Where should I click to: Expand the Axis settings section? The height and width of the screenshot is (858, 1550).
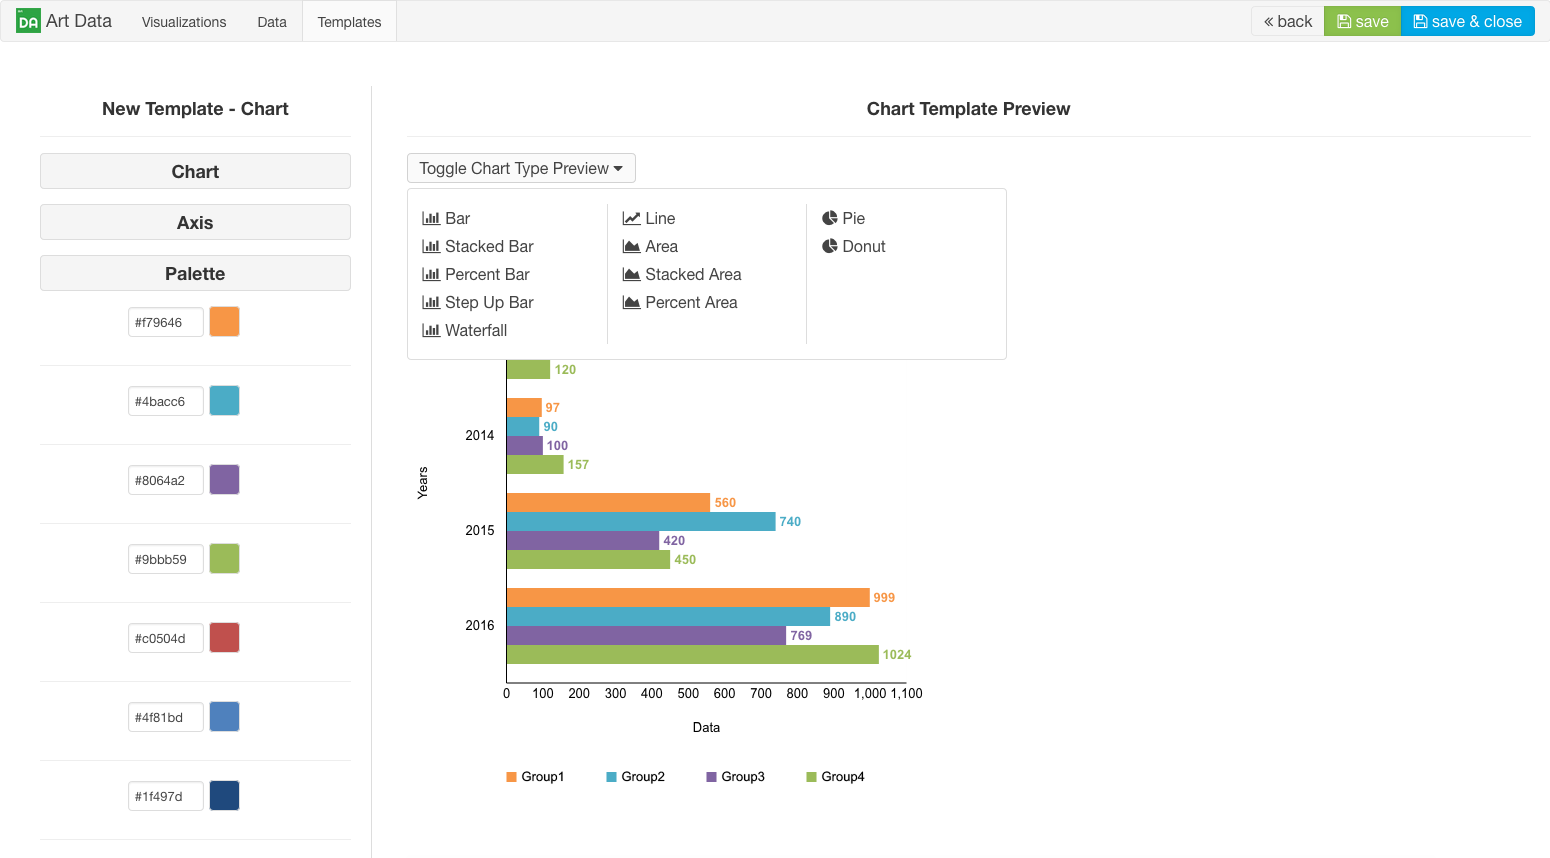195,222
